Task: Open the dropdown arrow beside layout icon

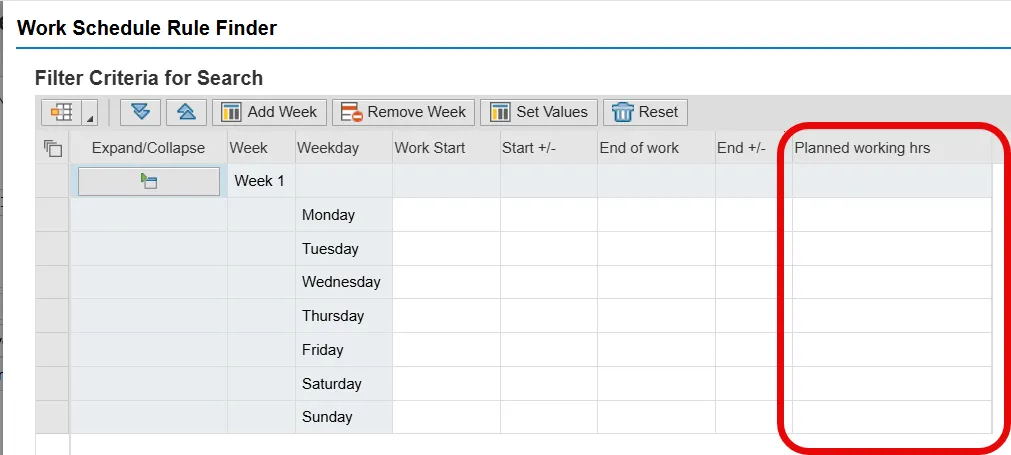Action: coord(90,114)
